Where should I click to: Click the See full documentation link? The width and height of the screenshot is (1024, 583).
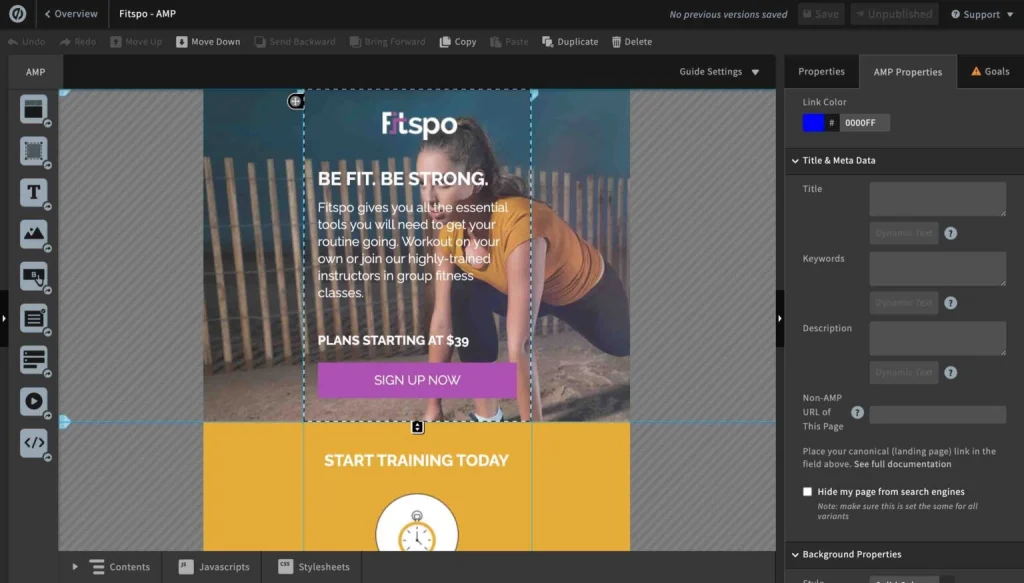click(x=902, y=464)
